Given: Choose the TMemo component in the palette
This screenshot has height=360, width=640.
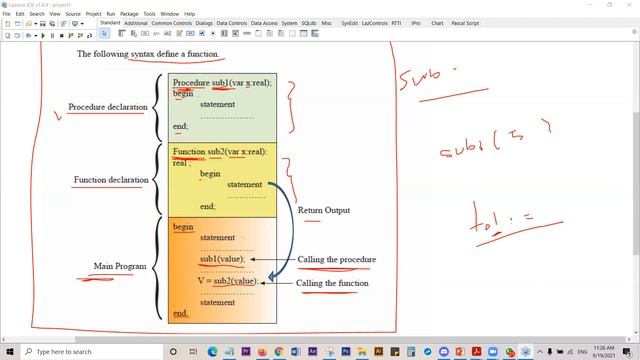Looking at the screenshot, I should pos(179,33).
